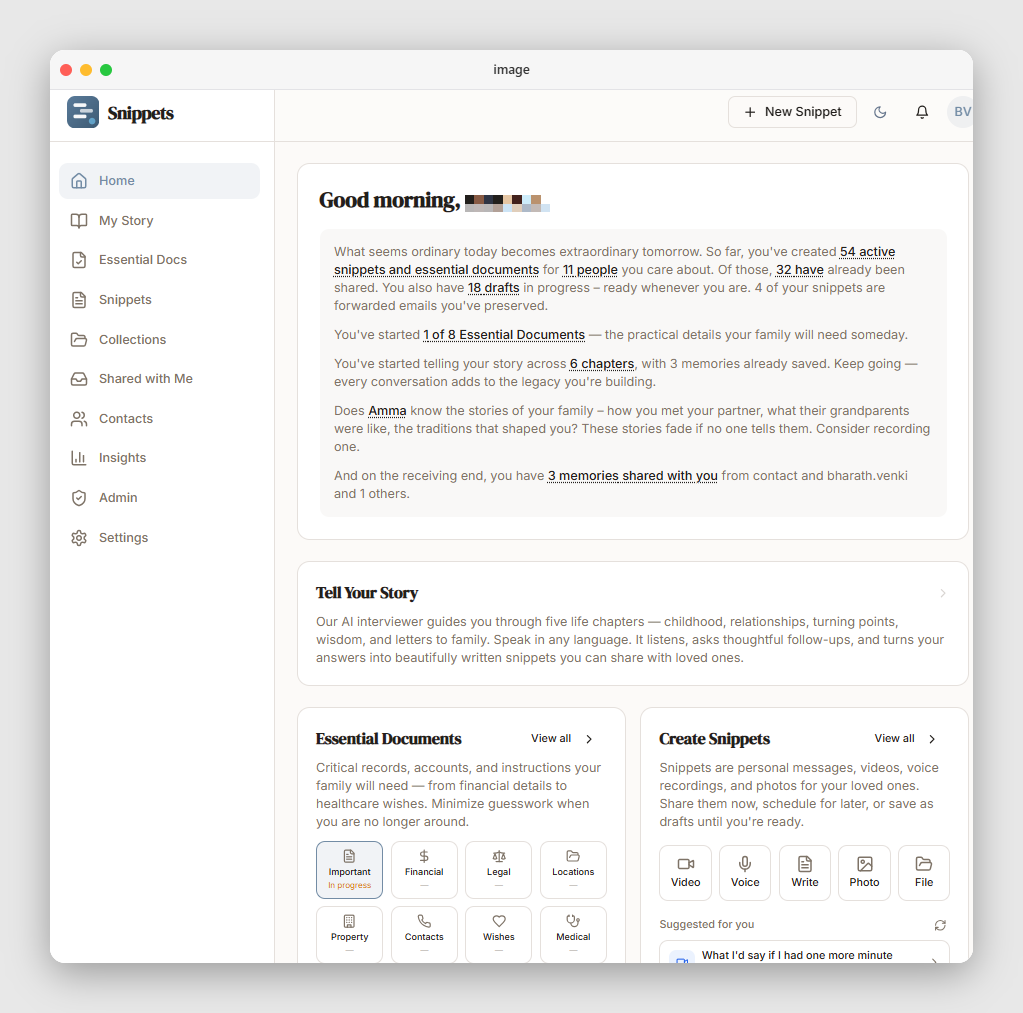1023x1013 pixels.
Task: Open the Wishes documents category
Action: [x=498, y=933]
